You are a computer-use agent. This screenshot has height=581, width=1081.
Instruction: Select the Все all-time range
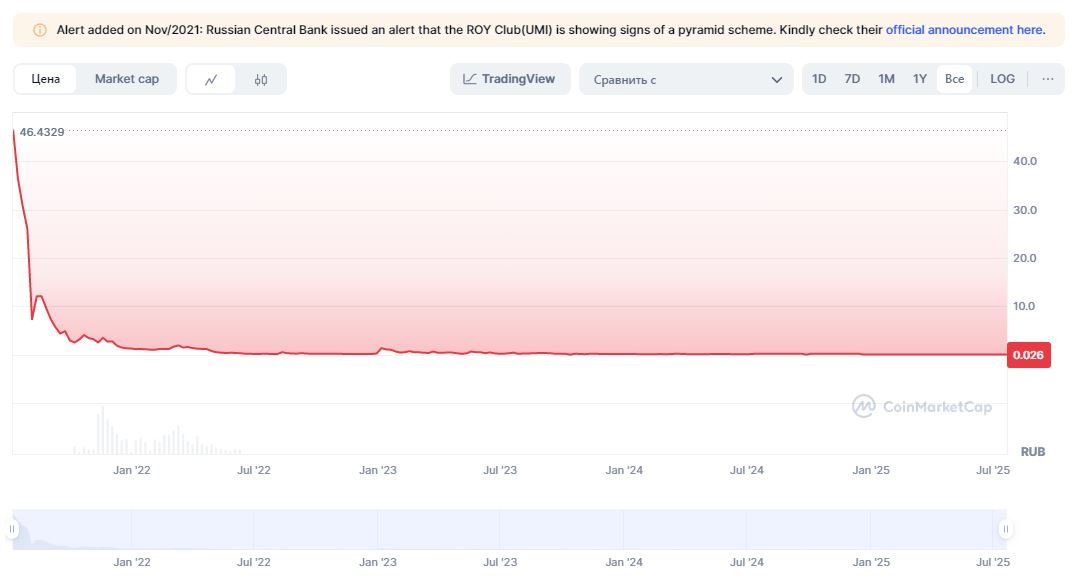955,79
